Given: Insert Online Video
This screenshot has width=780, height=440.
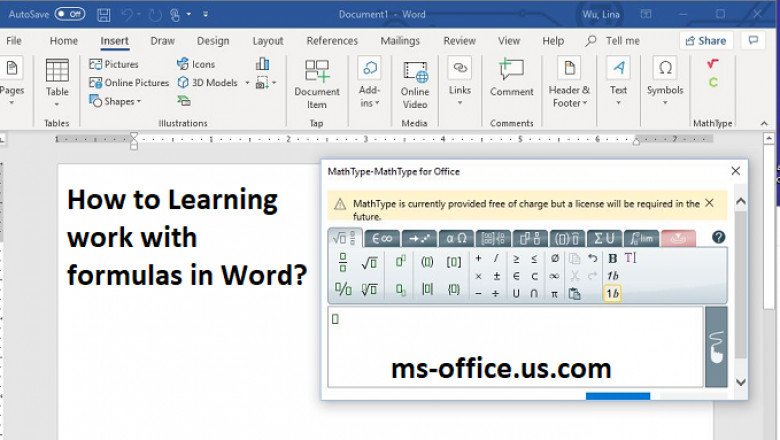Looking at the screenshot, I should pos(415,85).
